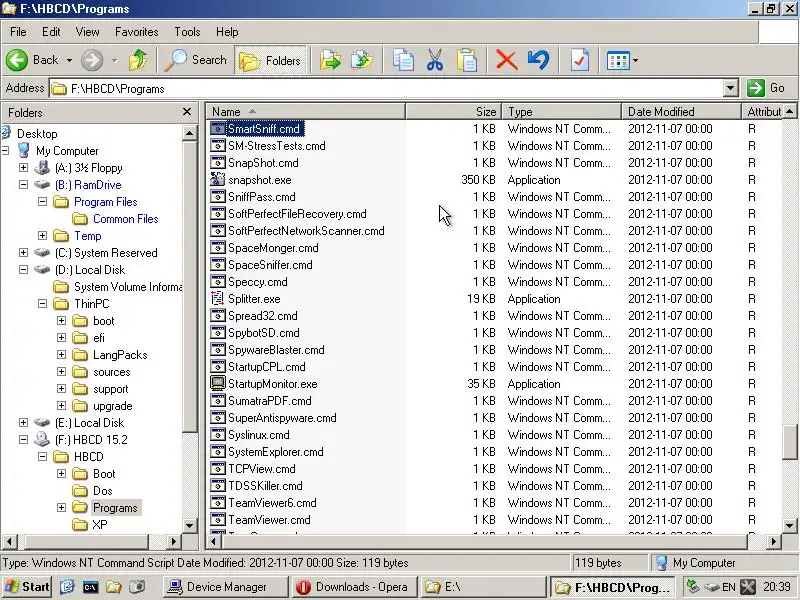The image size is (800, 600).
Task: Click the HBCD 15.2 disc drive icon
Action: click(x=42, y=439)
